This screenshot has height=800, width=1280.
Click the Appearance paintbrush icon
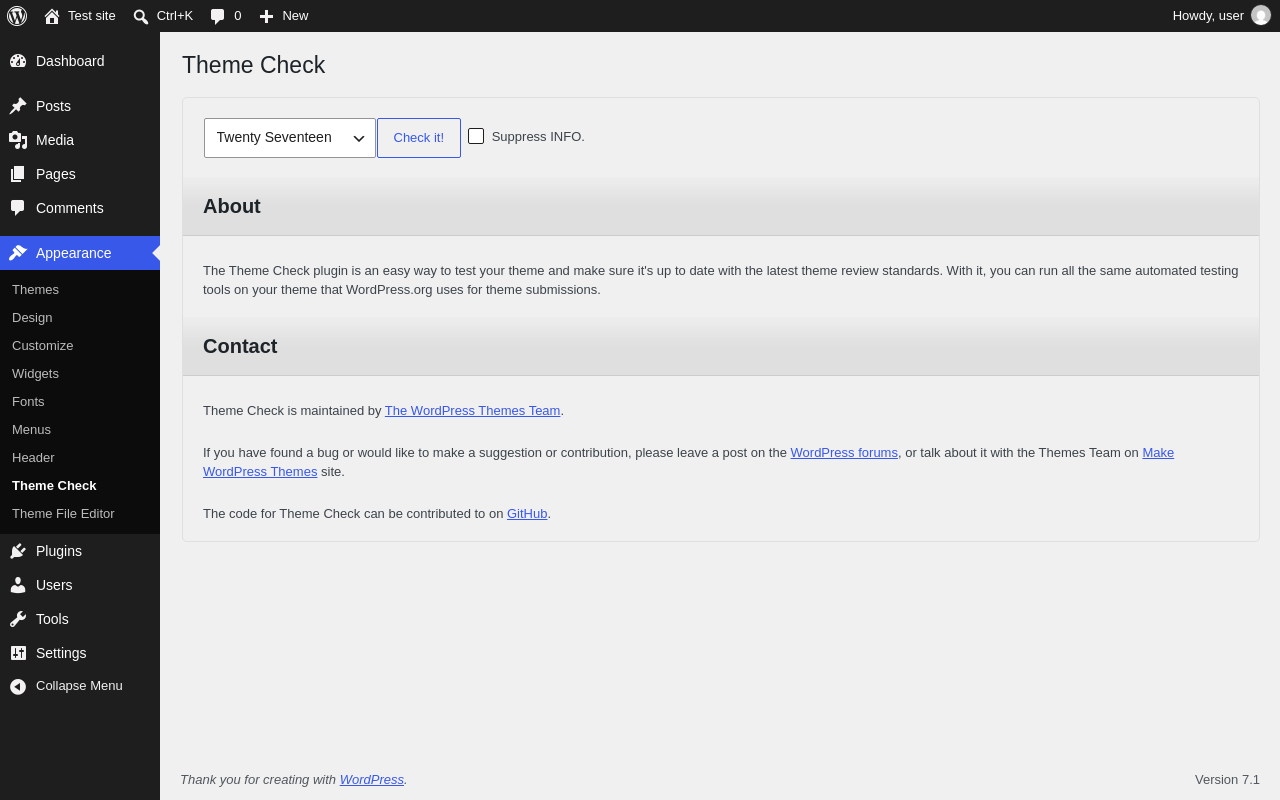(x=18, y=253)
